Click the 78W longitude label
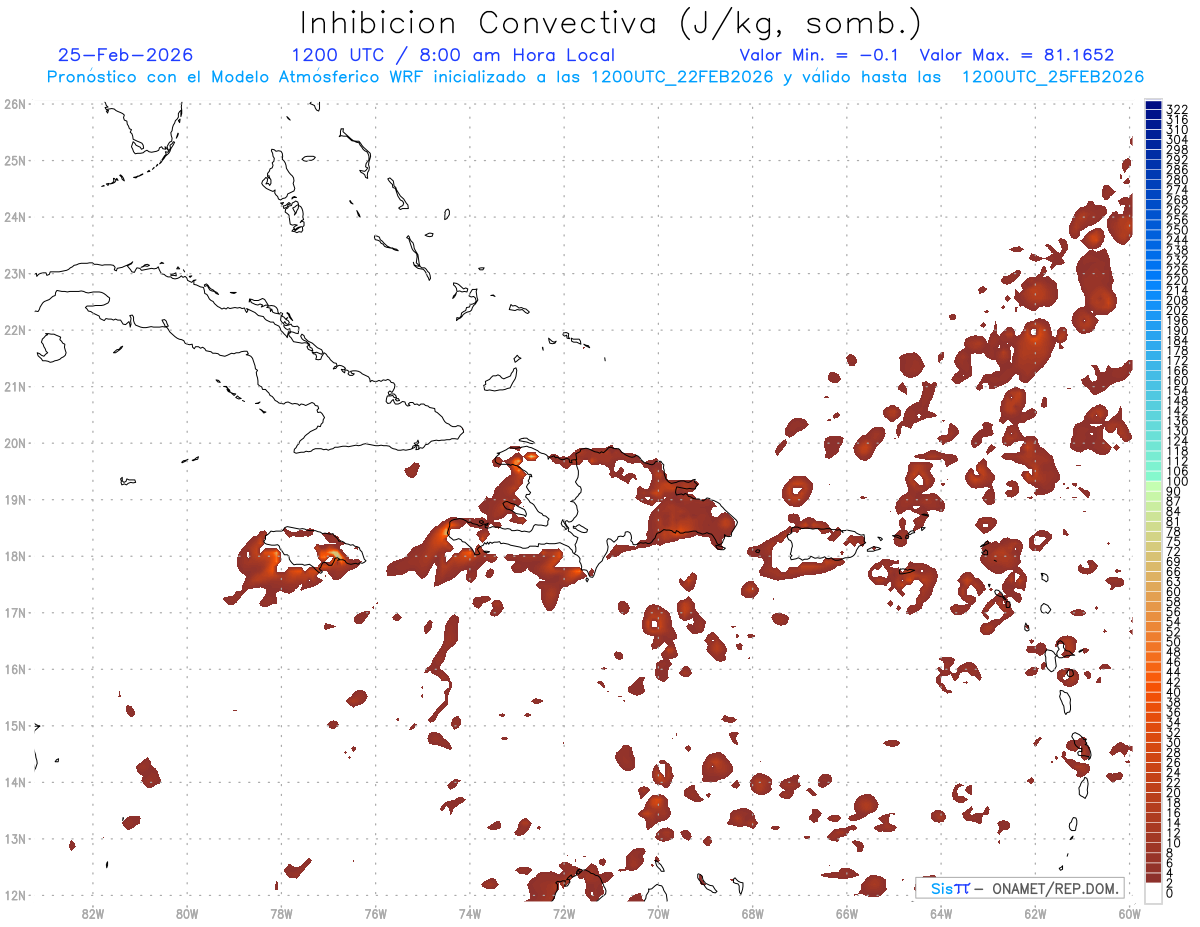Viewport: 1200px width, 927px height. point(281,913)
